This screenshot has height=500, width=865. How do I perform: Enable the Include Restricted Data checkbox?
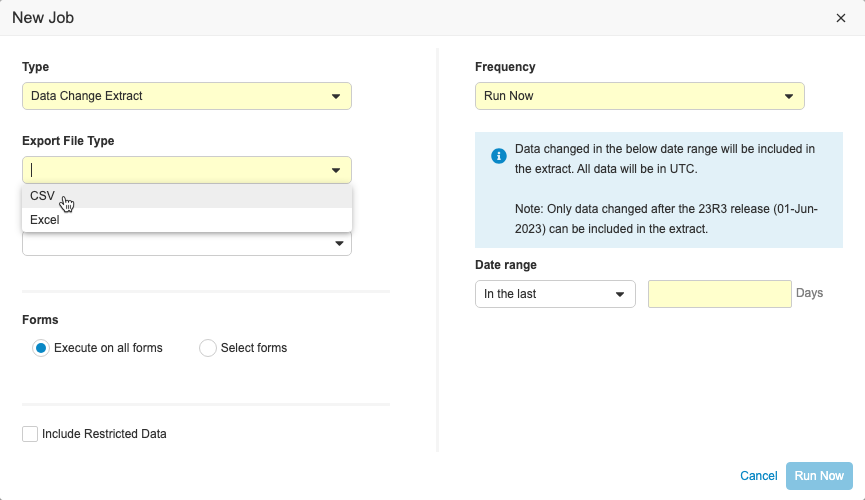point(30,434)
